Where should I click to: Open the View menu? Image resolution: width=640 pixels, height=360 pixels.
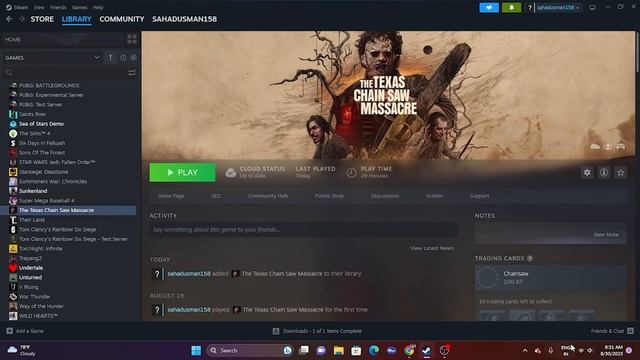(39, 7)
